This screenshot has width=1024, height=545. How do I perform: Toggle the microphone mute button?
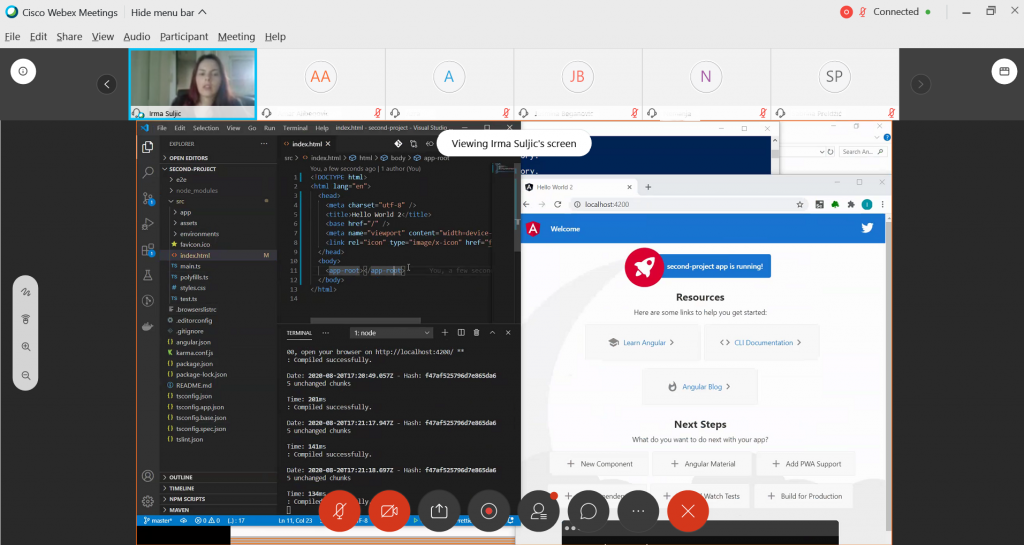pyautogui.click(x=339, y=511)
